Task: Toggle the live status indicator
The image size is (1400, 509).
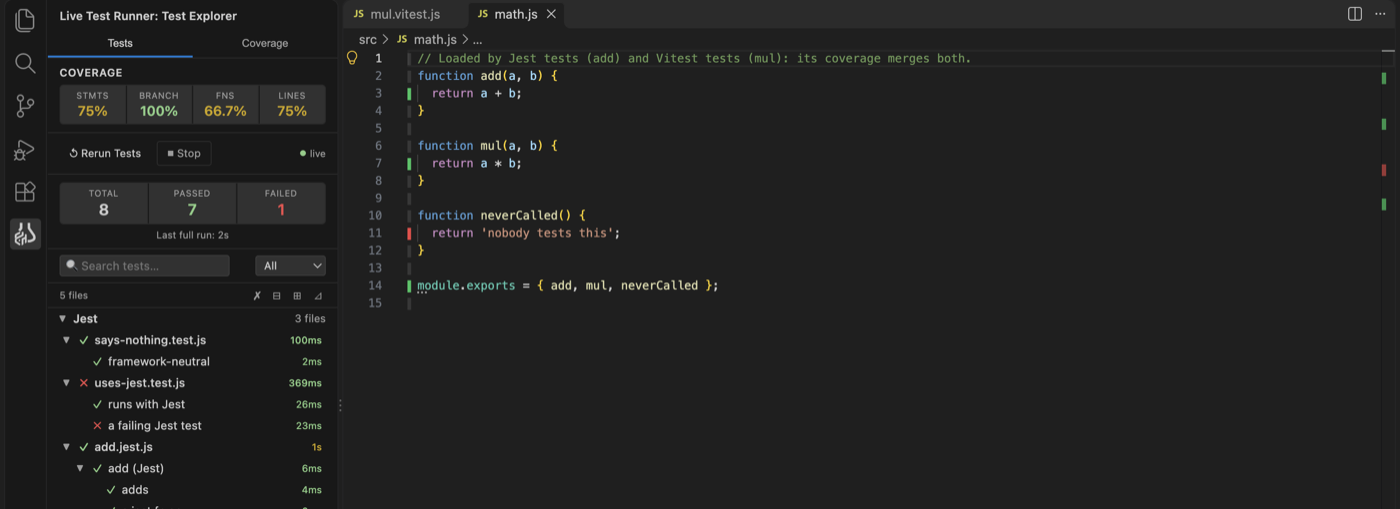Action: pyautogui.click(x=312, y=154)
